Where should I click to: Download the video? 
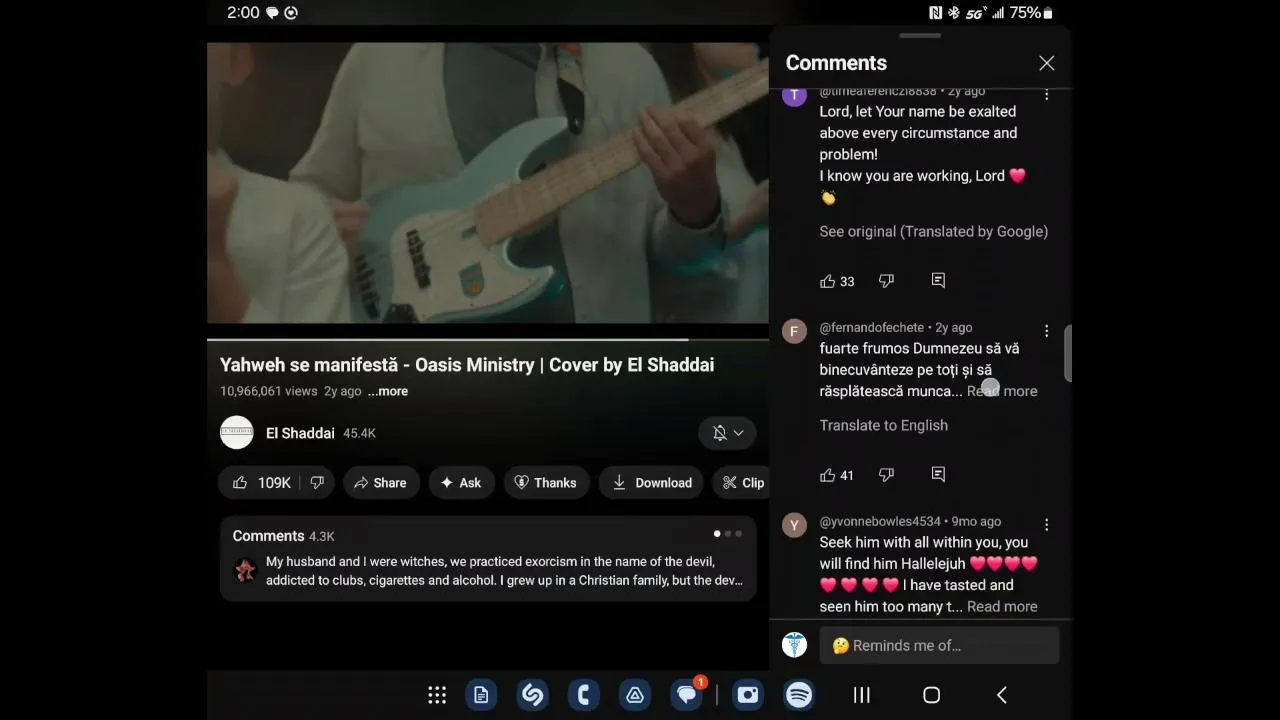(652, 483)
